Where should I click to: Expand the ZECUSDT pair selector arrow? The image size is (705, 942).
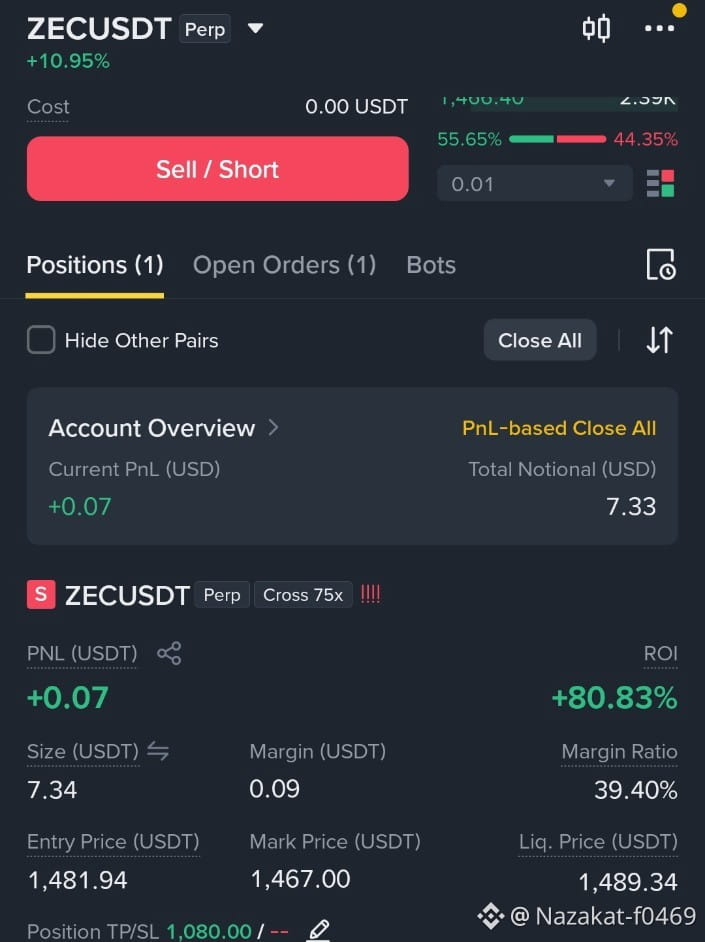[256, 28]
